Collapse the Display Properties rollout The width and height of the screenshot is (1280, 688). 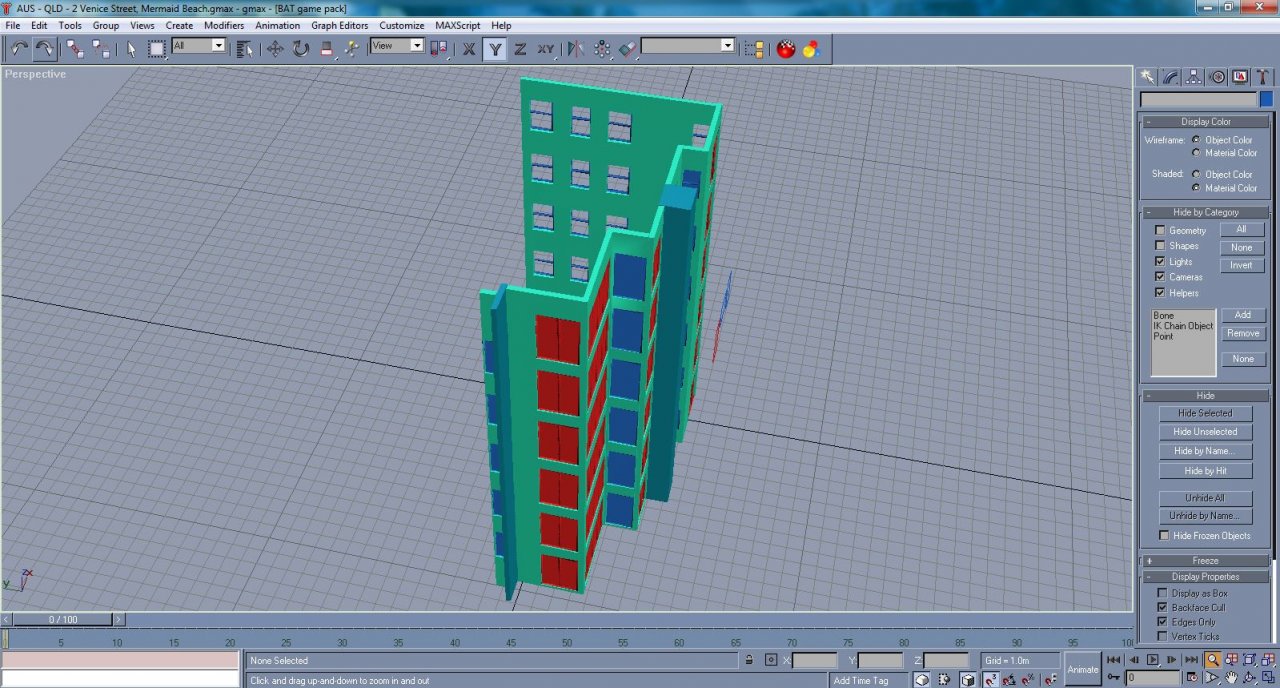point(1205,577)
